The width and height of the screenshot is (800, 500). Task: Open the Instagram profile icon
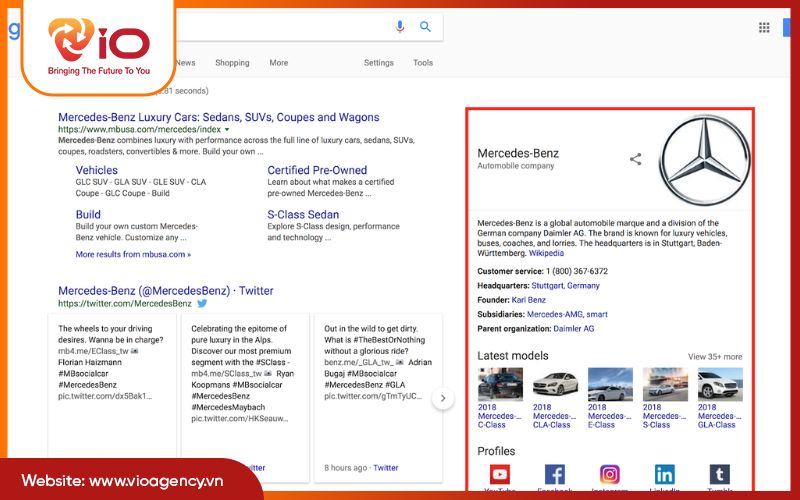[x=610, y=476]
